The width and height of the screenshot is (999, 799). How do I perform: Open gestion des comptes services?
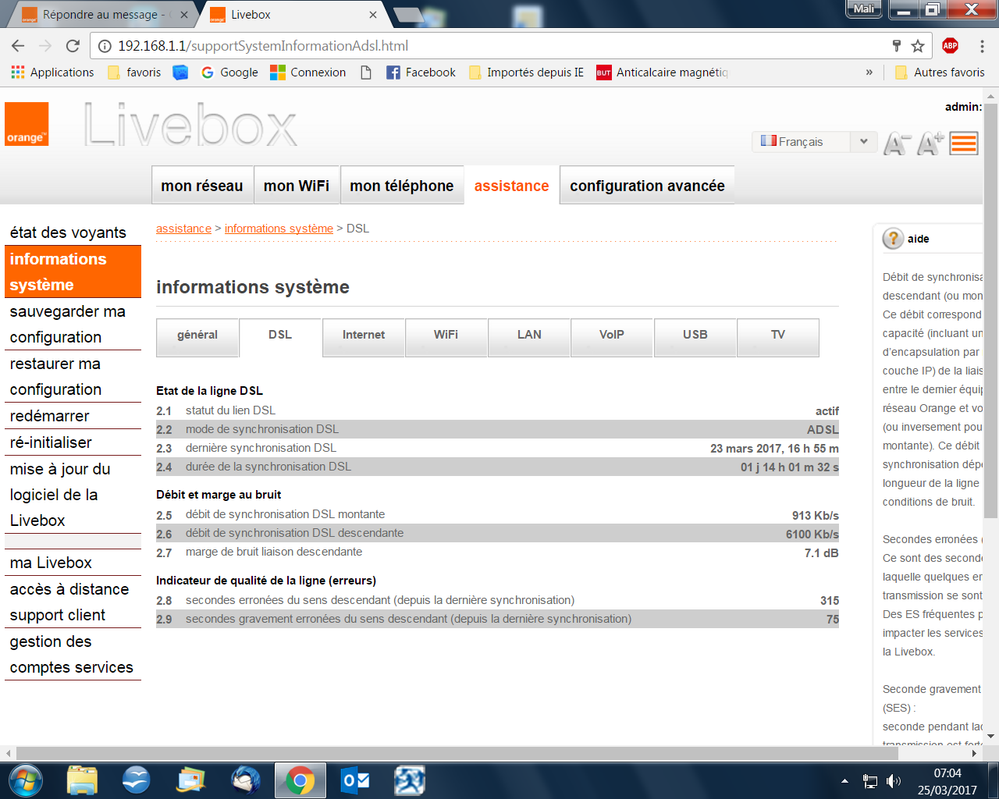point(71,654)
